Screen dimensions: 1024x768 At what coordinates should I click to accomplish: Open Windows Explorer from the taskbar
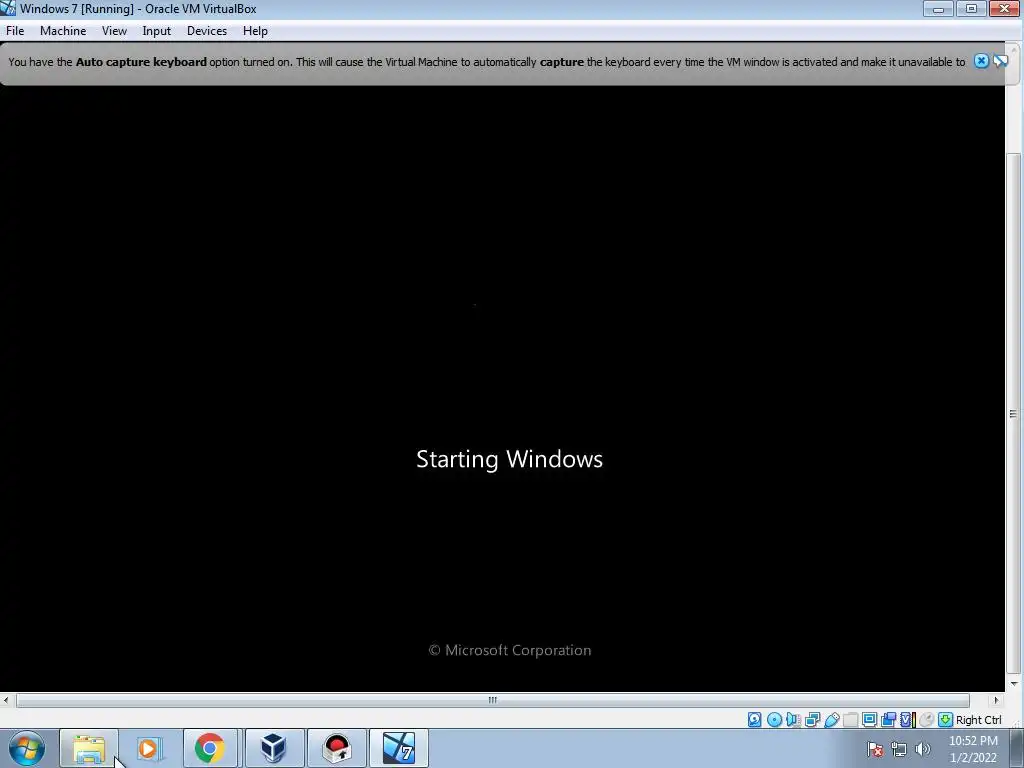pos(89,748)
